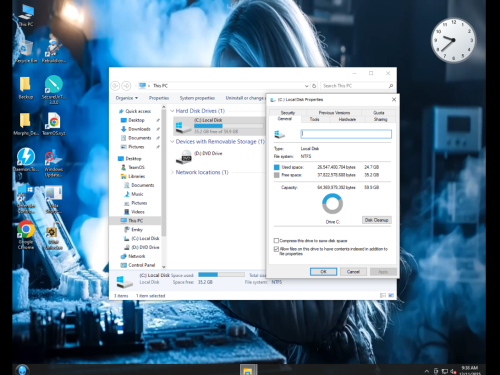Click Cancel in Local Disk Properties

pyautogui.click(x=353, y=272)
